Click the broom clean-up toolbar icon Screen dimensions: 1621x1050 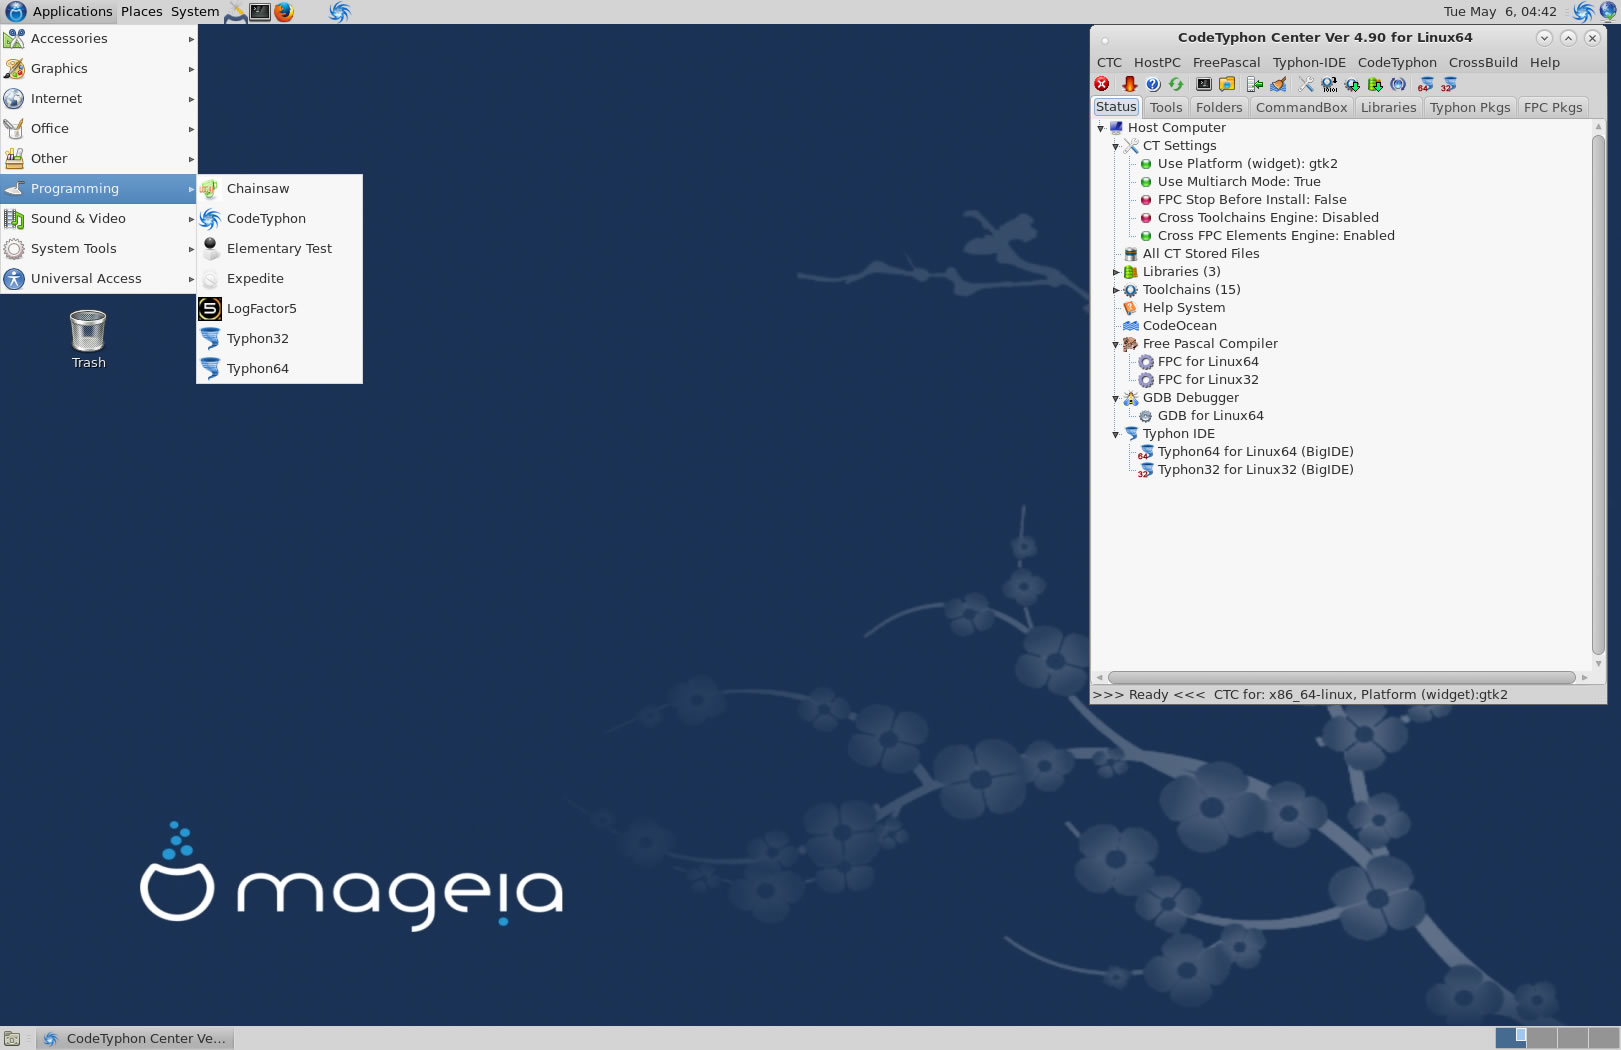1278,84
